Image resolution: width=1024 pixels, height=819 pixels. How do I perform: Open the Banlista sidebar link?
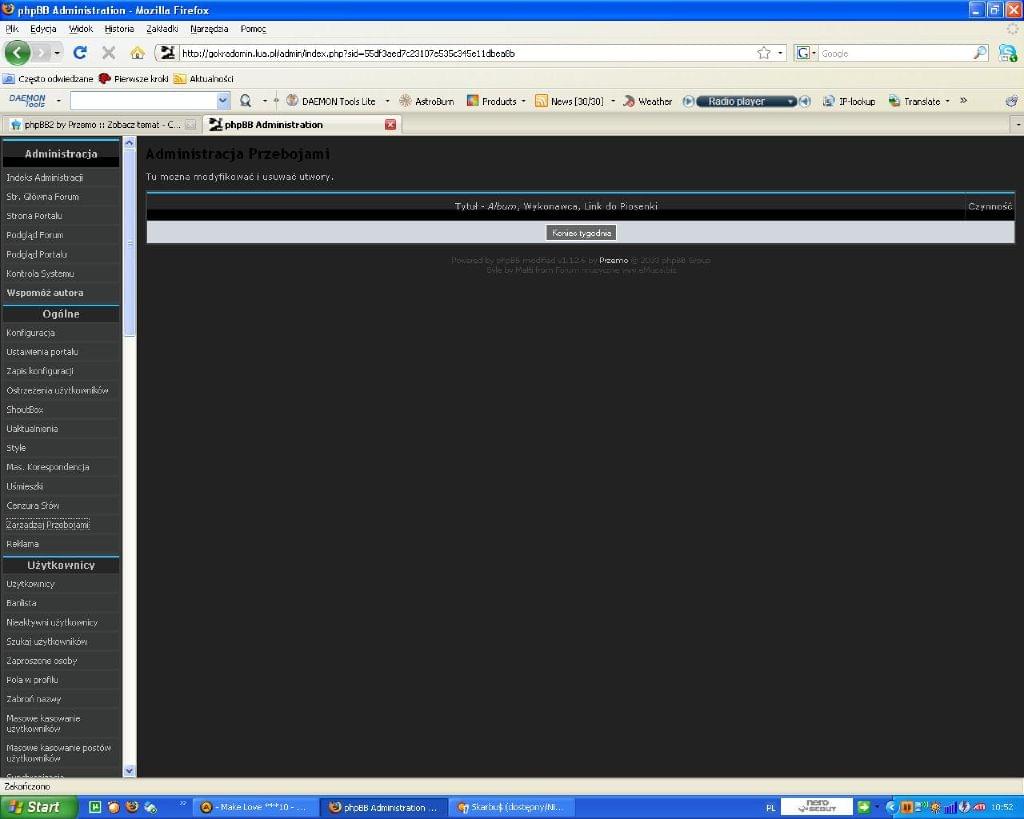[x=22, y=603]
